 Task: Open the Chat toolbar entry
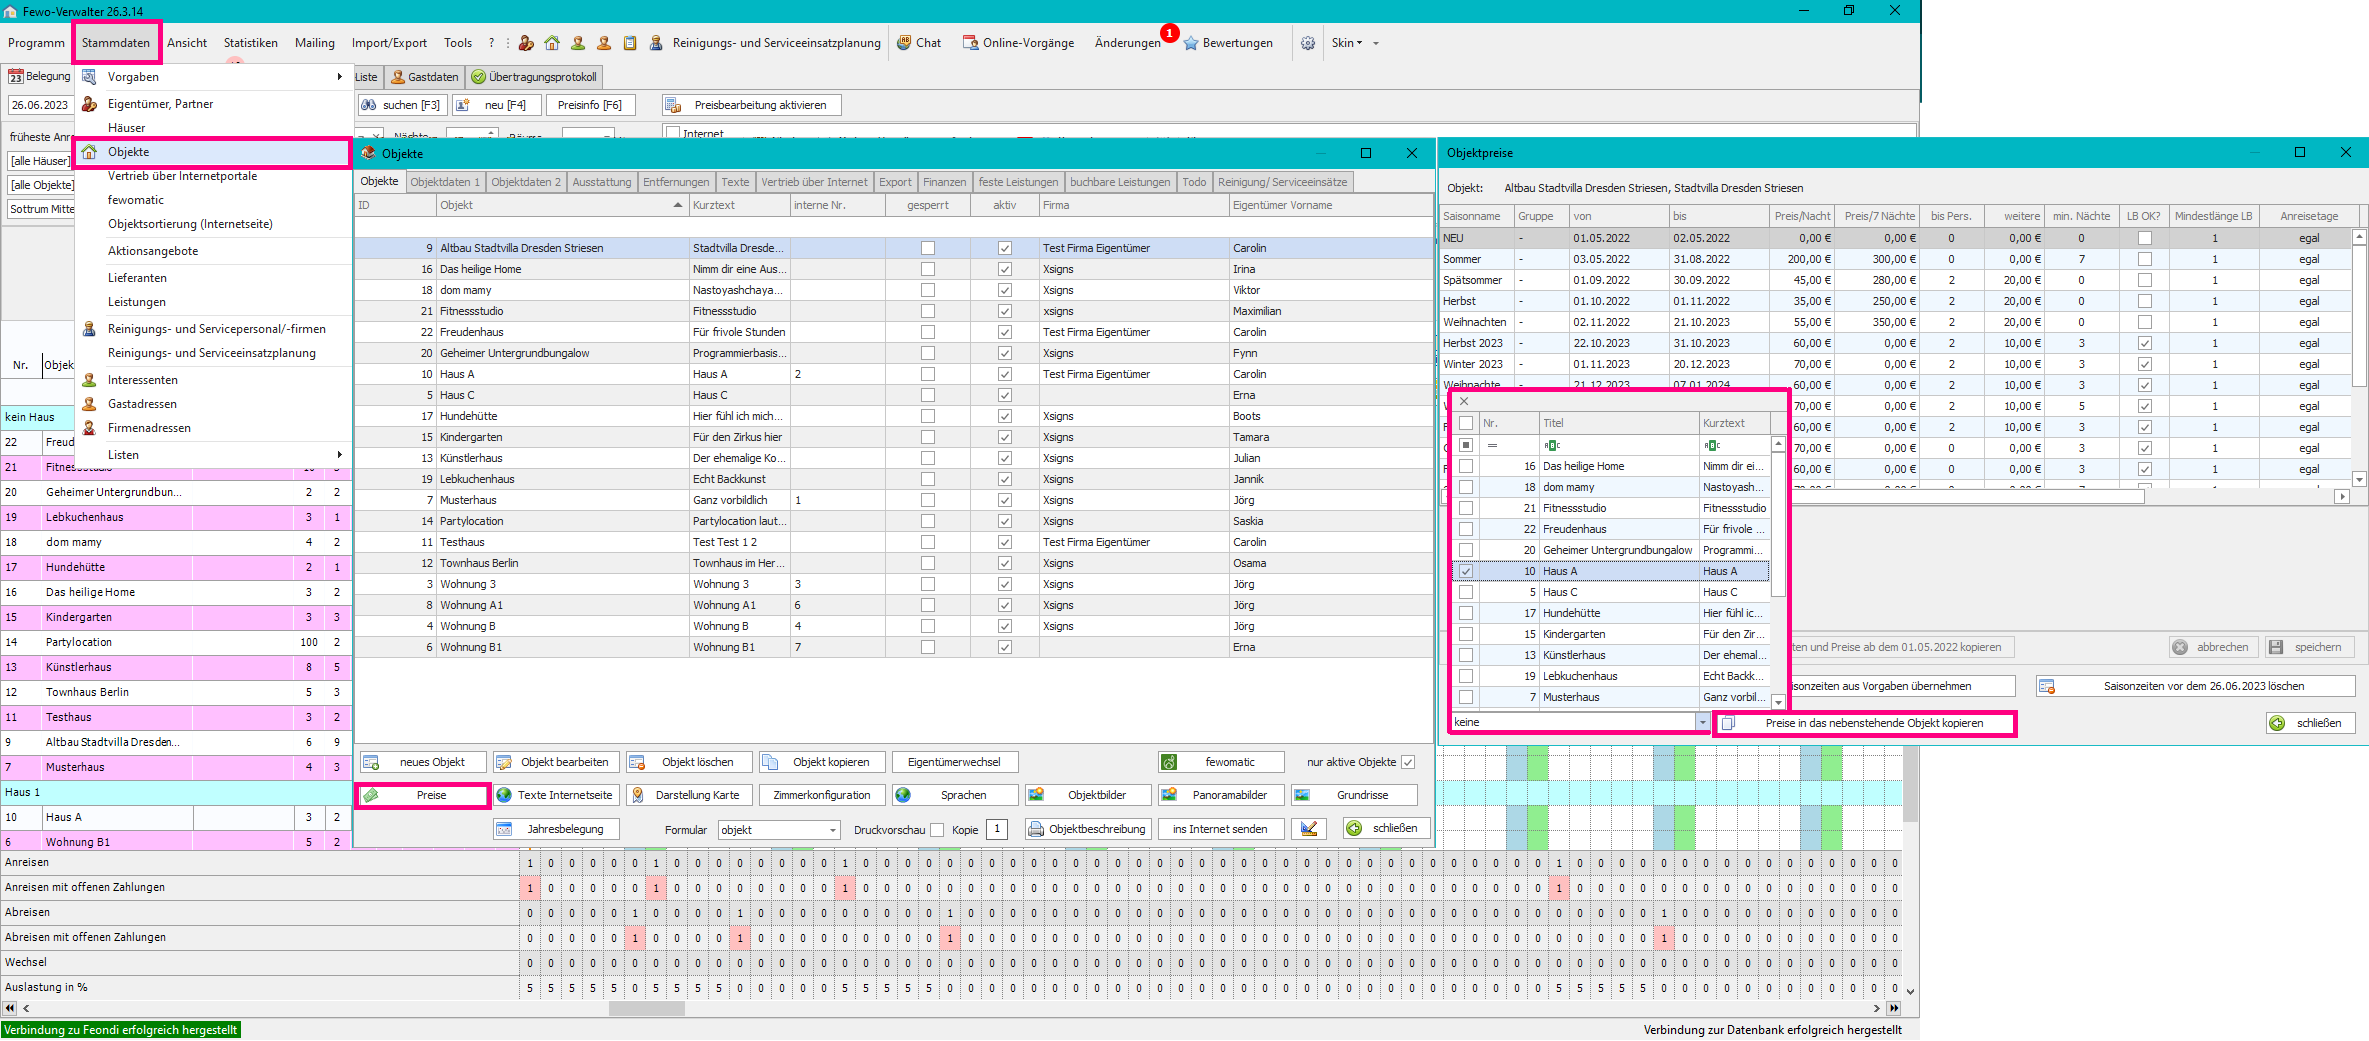pyautogui.click(x=919, y=43)
